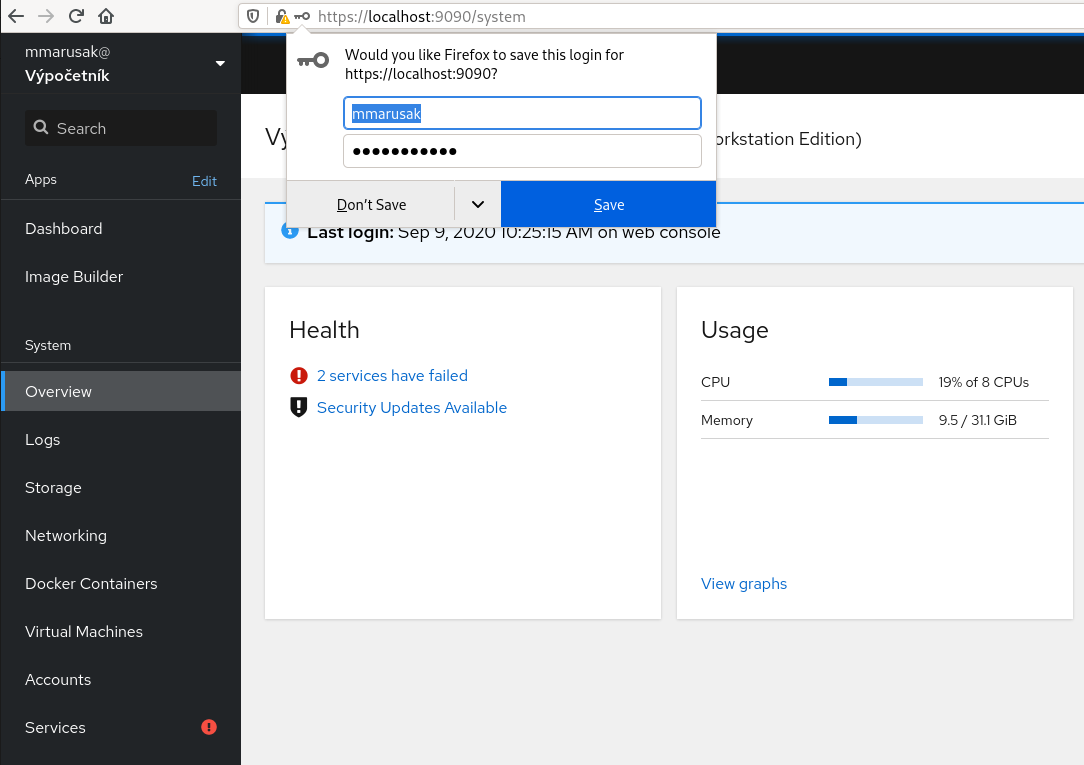The image size is (1084, 765).
Task: Click the lock warning site-info icon
Action: [x=282, y=17]
